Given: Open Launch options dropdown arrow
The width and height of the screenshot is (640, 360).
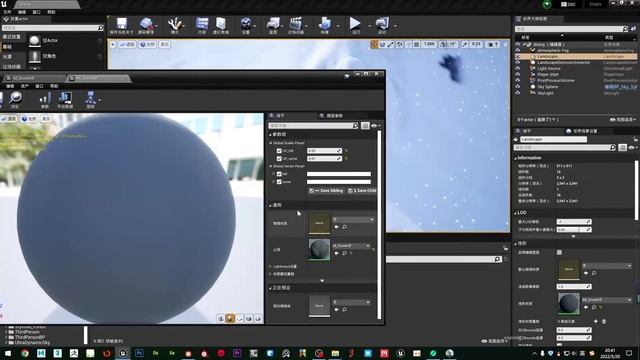Looking at the screenshot, I should (395, 26).
